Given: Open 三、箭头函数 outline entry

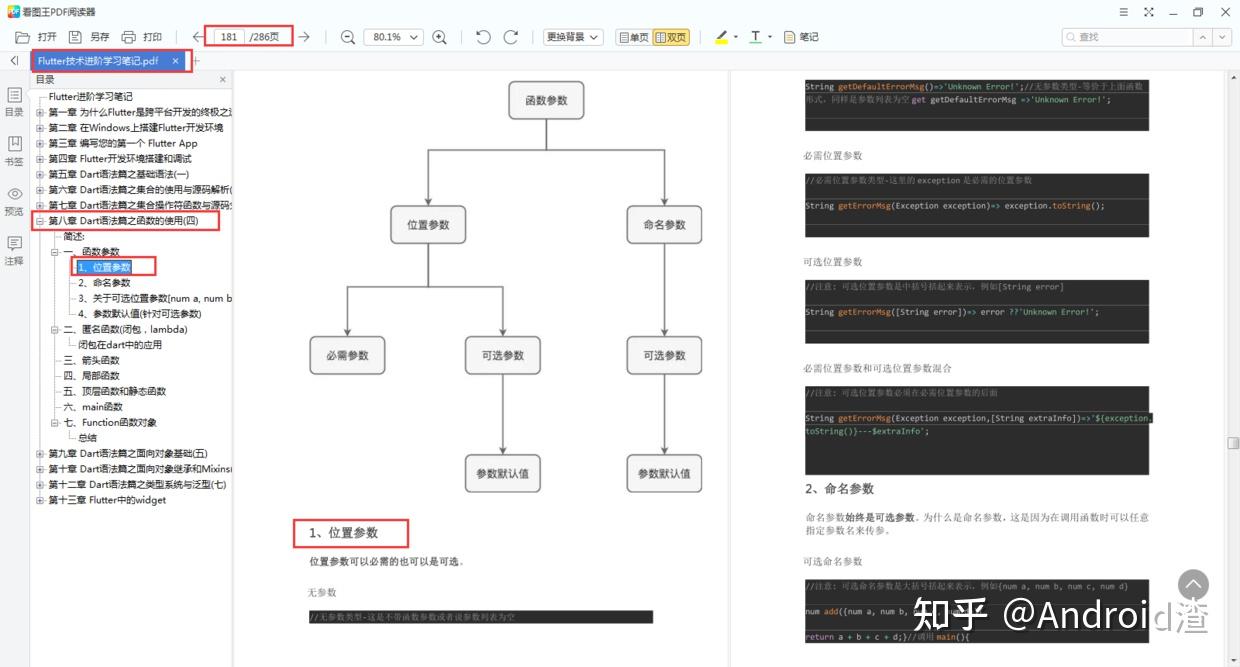Looking at the screenshot, I should [x=91, y=360].
